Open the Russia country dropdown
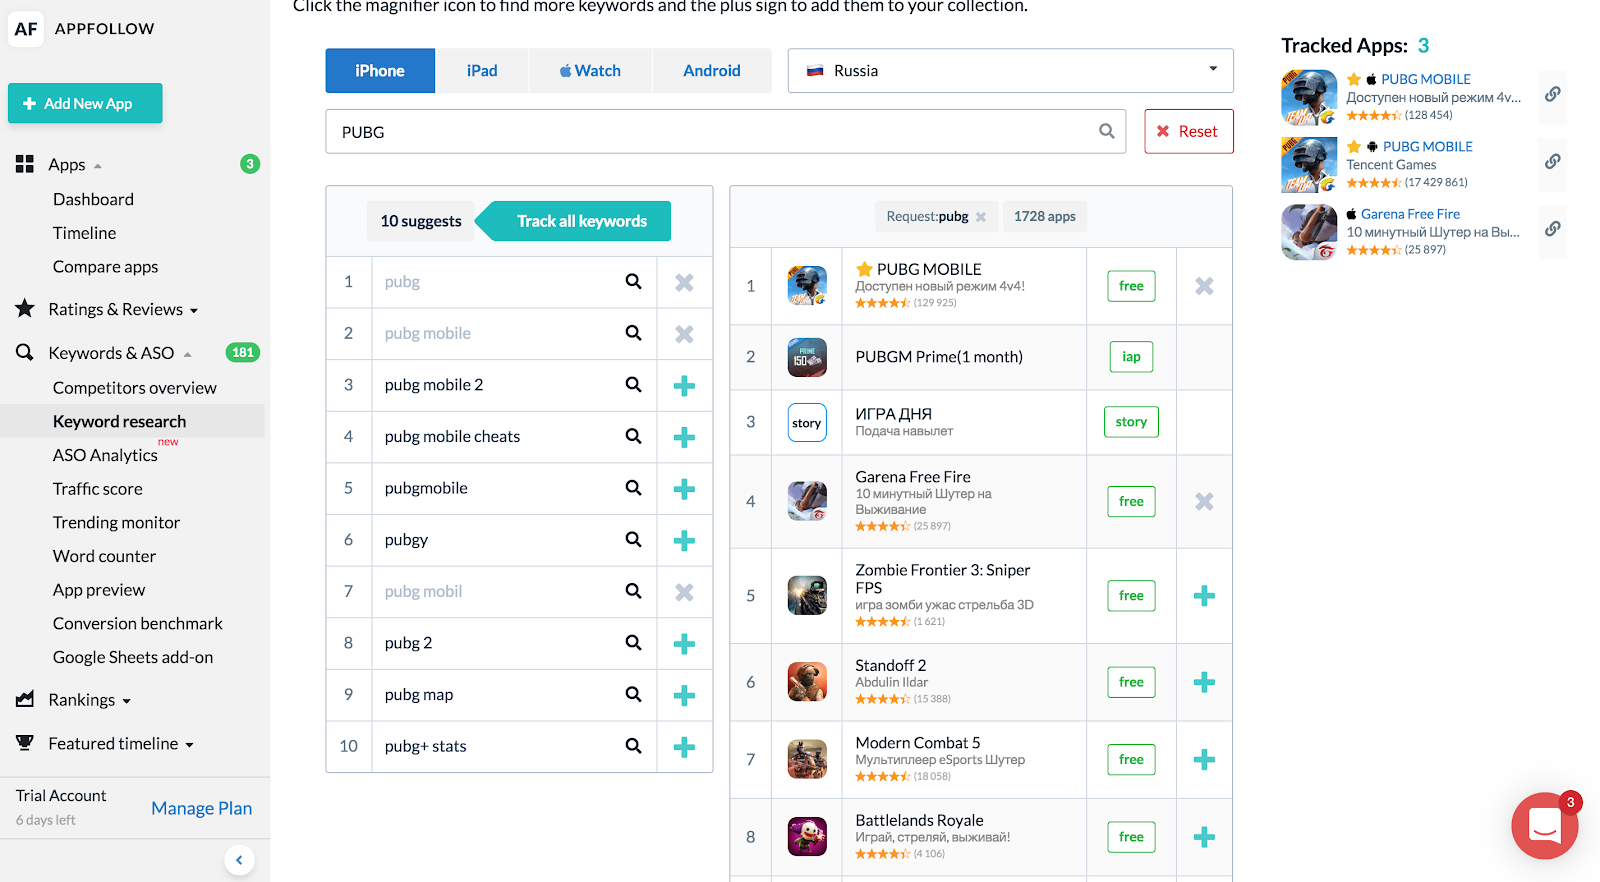1600x882 pixels. 1010,71
